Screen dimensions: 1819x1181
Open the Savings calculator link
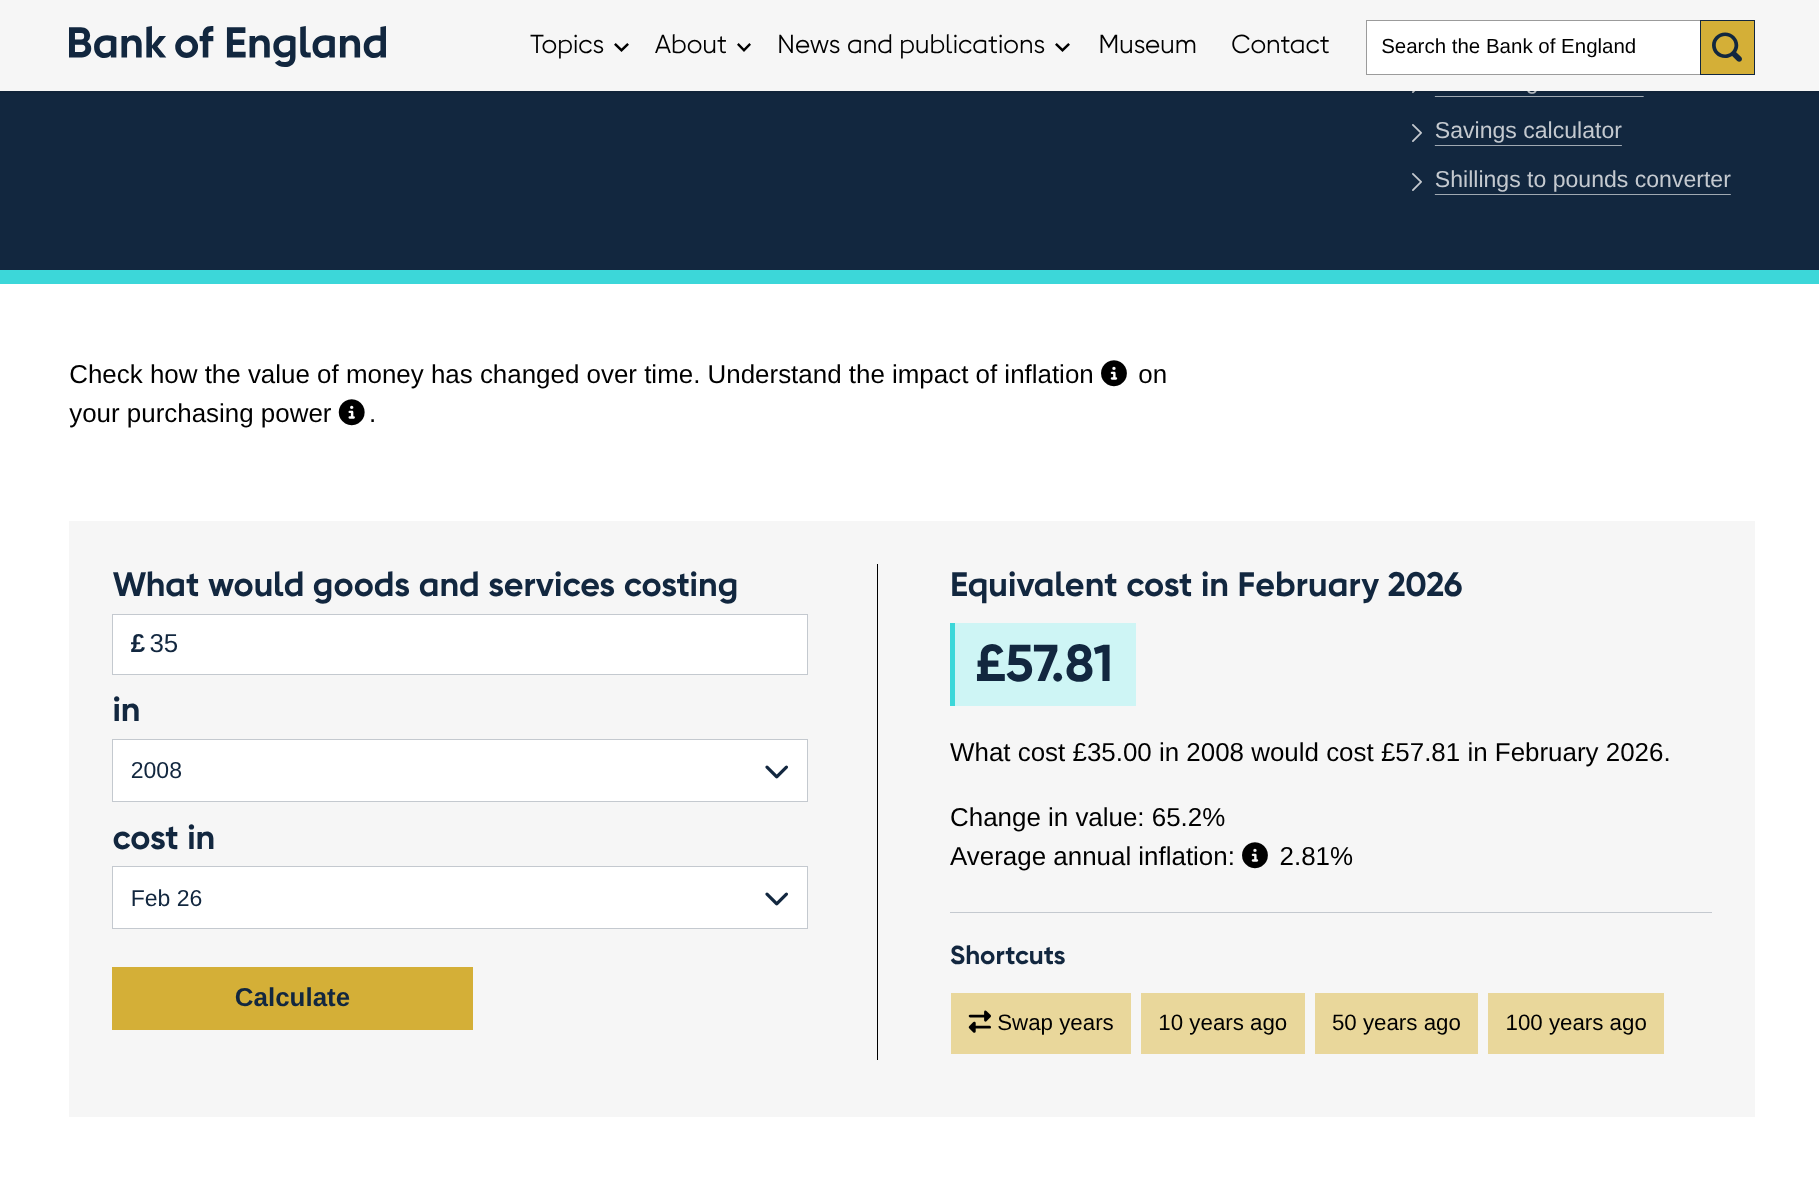pos(1528,131)
